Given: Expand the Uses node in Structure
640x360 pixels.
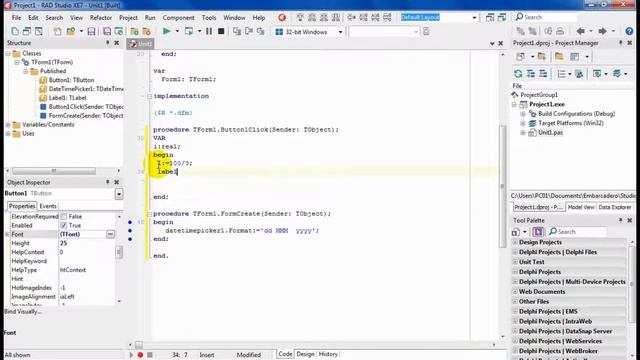Looking at the screenshot, I should [x=8, y=133].
